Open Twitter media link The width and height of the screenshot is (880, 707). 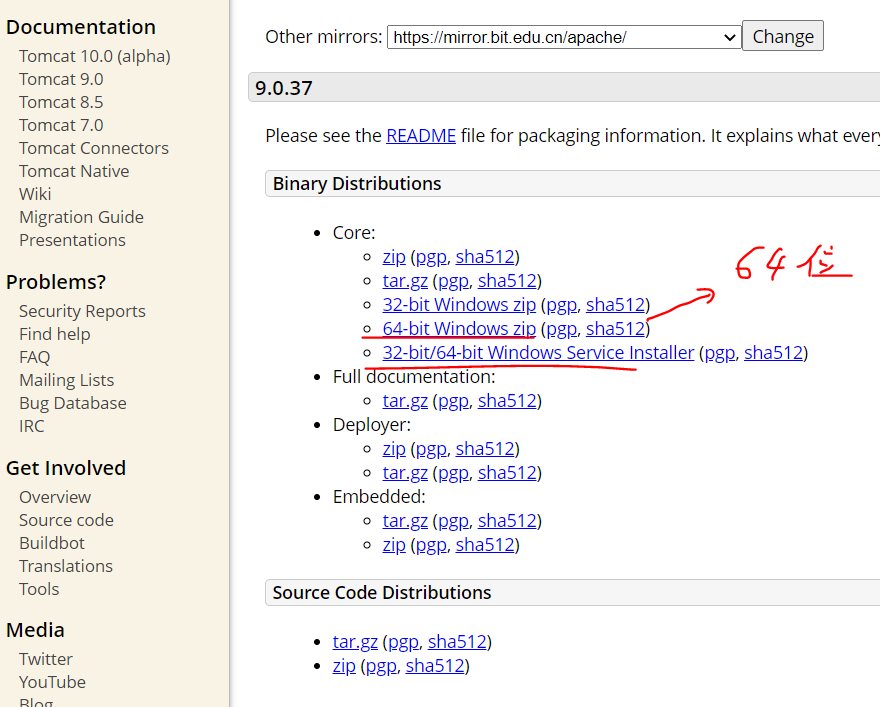point(45,659)
